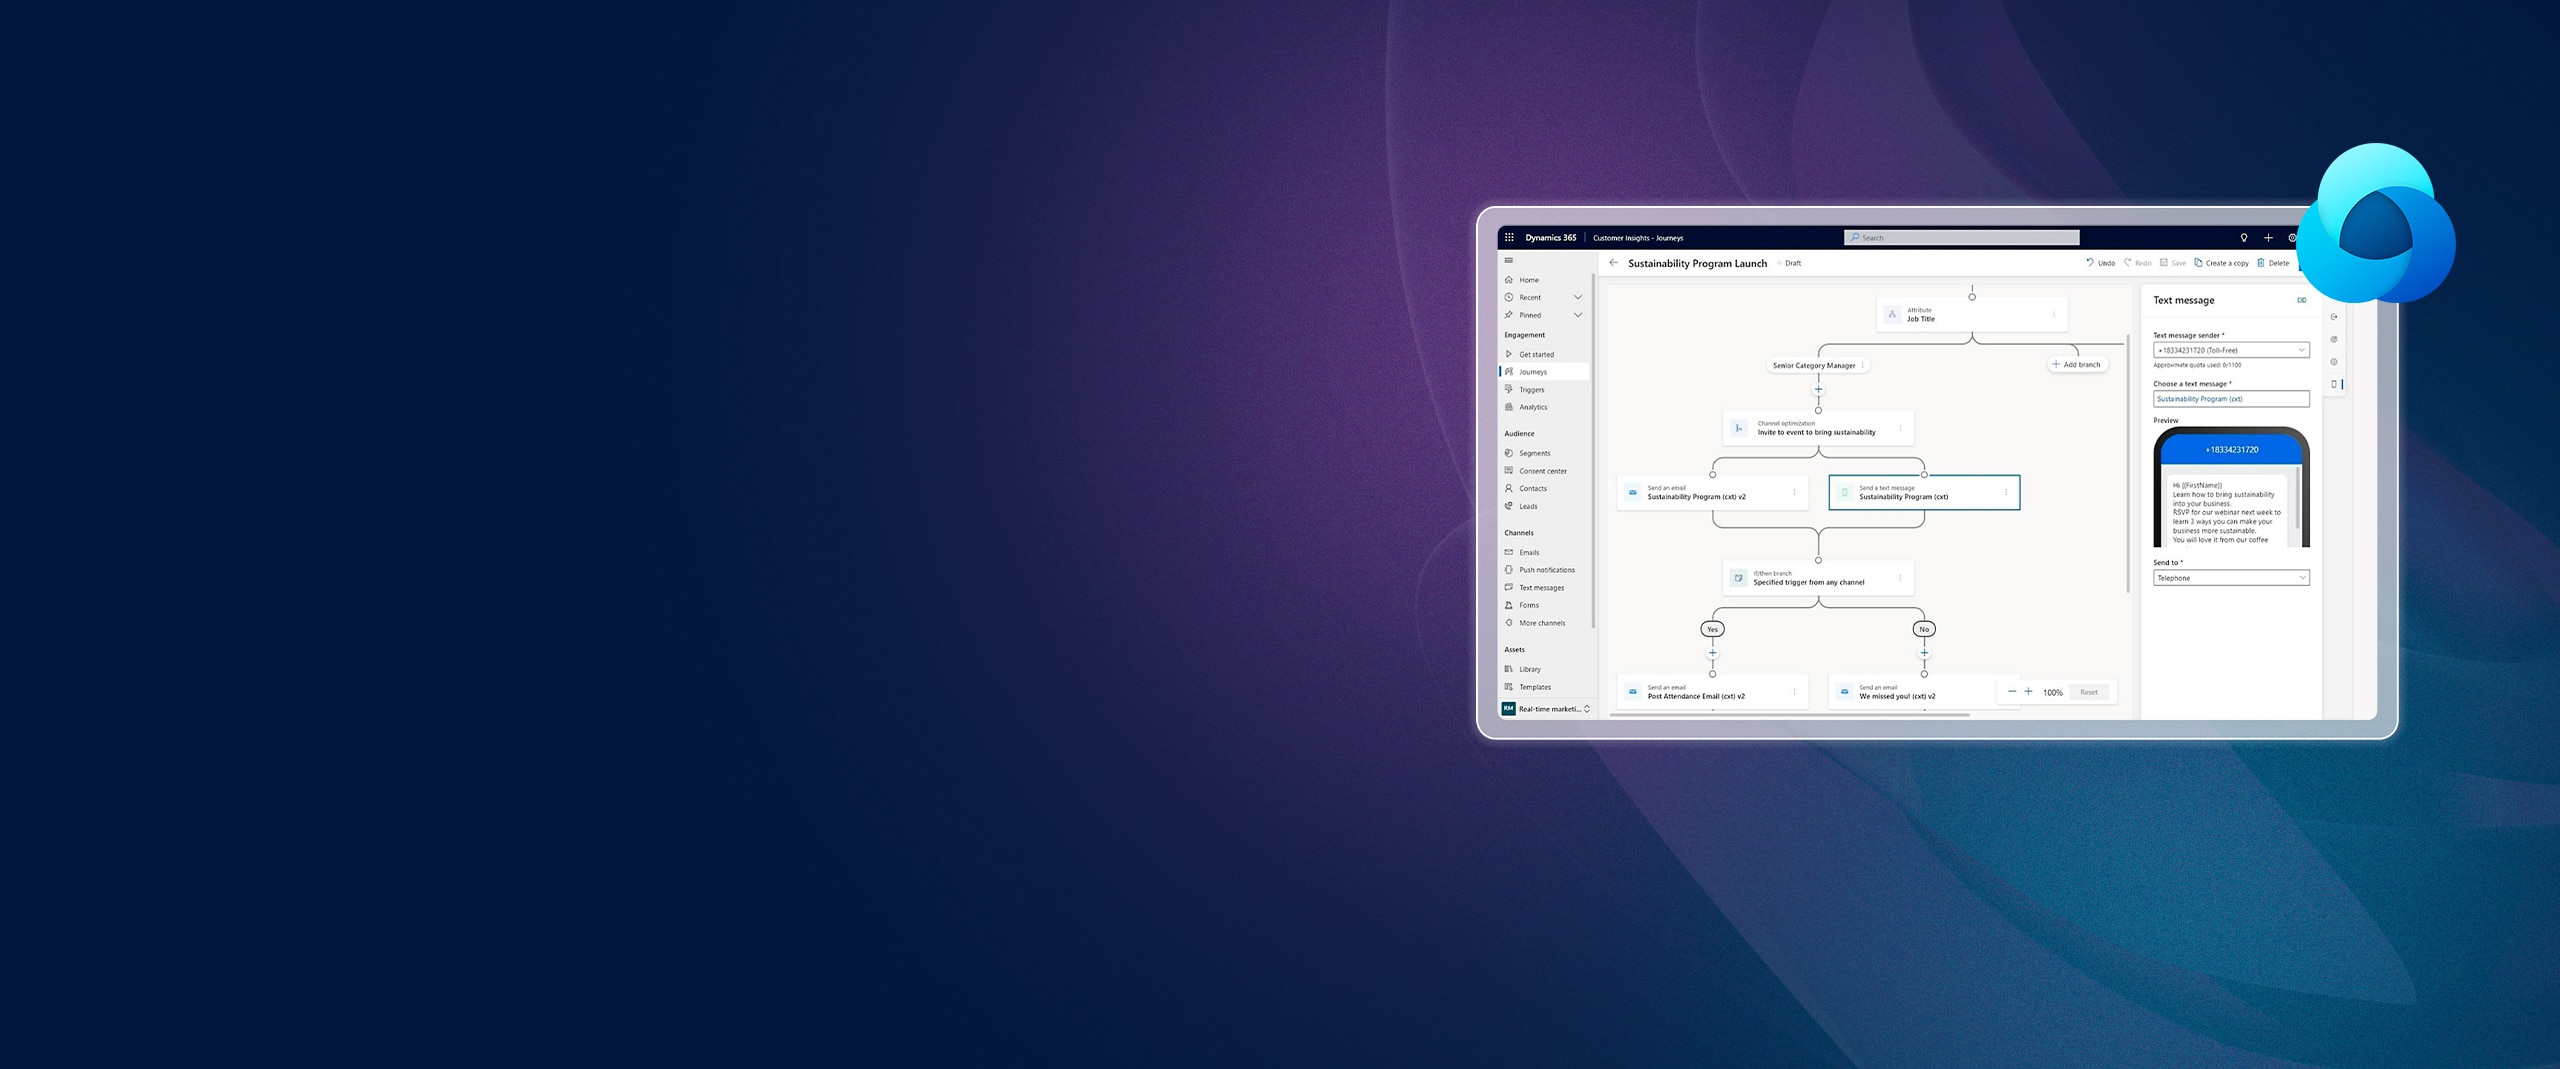The image size is (2560, 1069).
Task: Click the Yes branch node
Action: pyautogui.click(x=1712, y=629)
